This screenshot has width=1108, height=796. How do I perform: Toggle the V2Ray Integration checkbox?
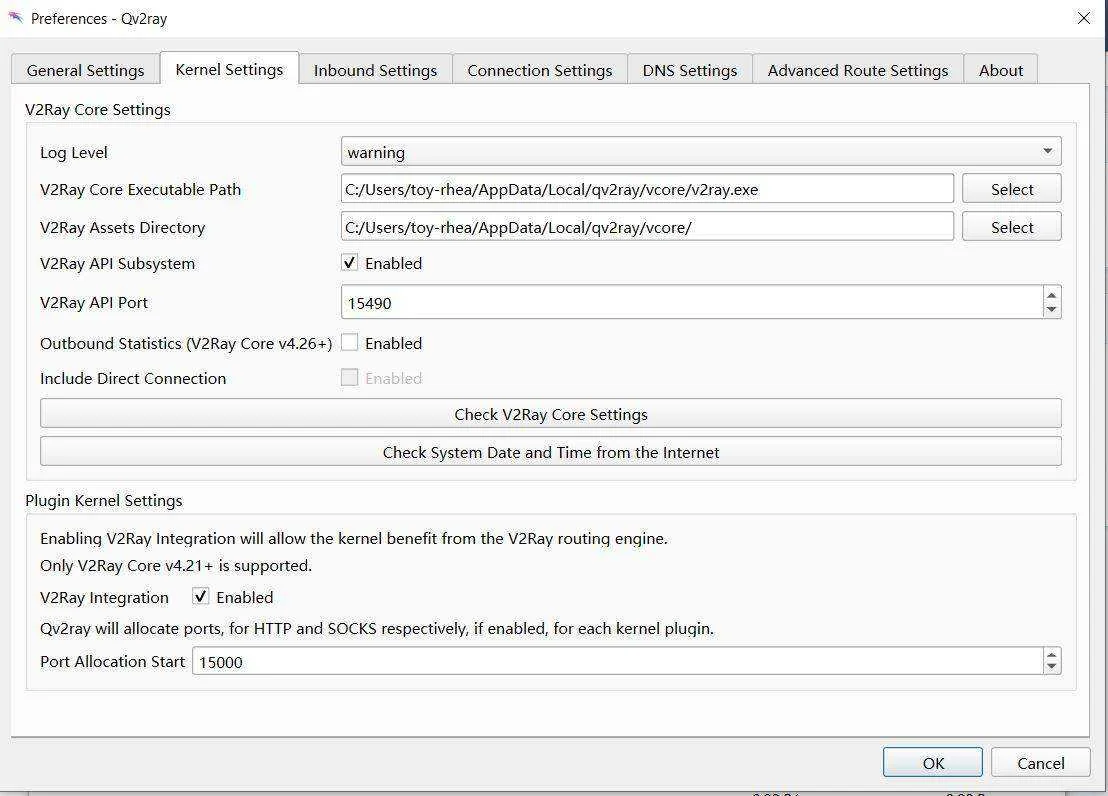(x=201, y=597)
